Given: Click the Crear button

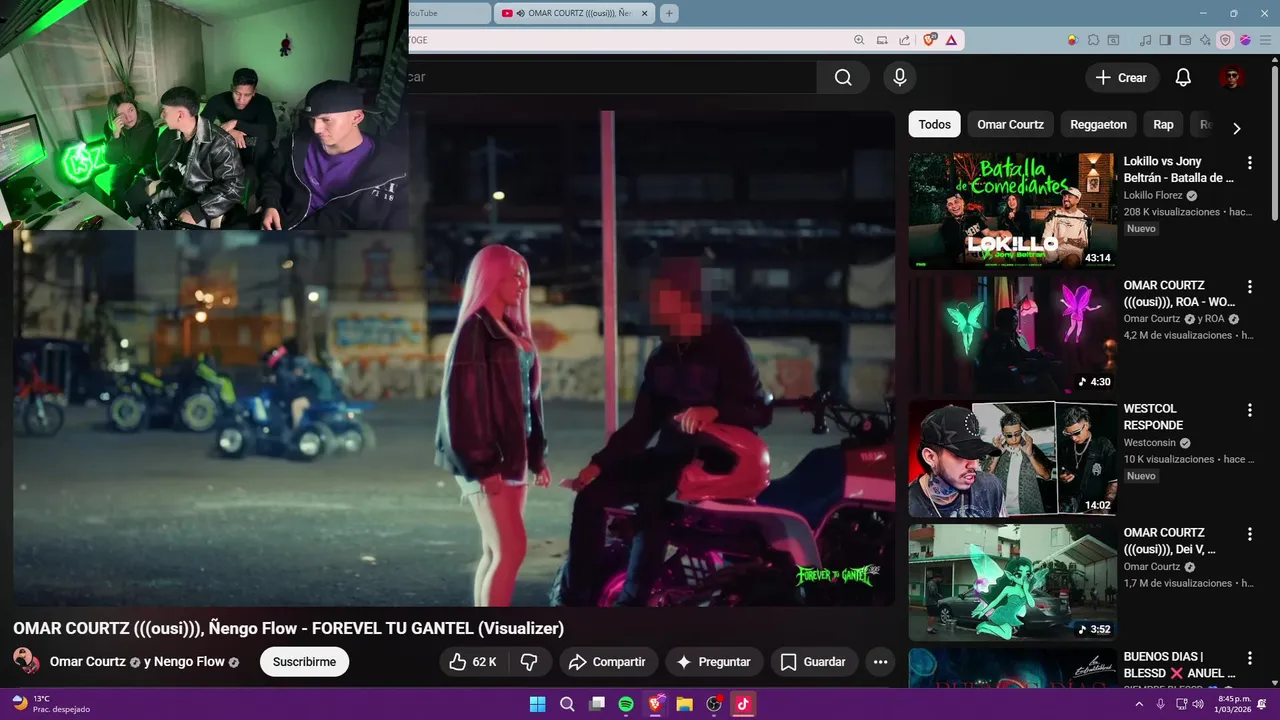Looking at the screenshot, I should pyautogui.click(x=1121, y=78).
